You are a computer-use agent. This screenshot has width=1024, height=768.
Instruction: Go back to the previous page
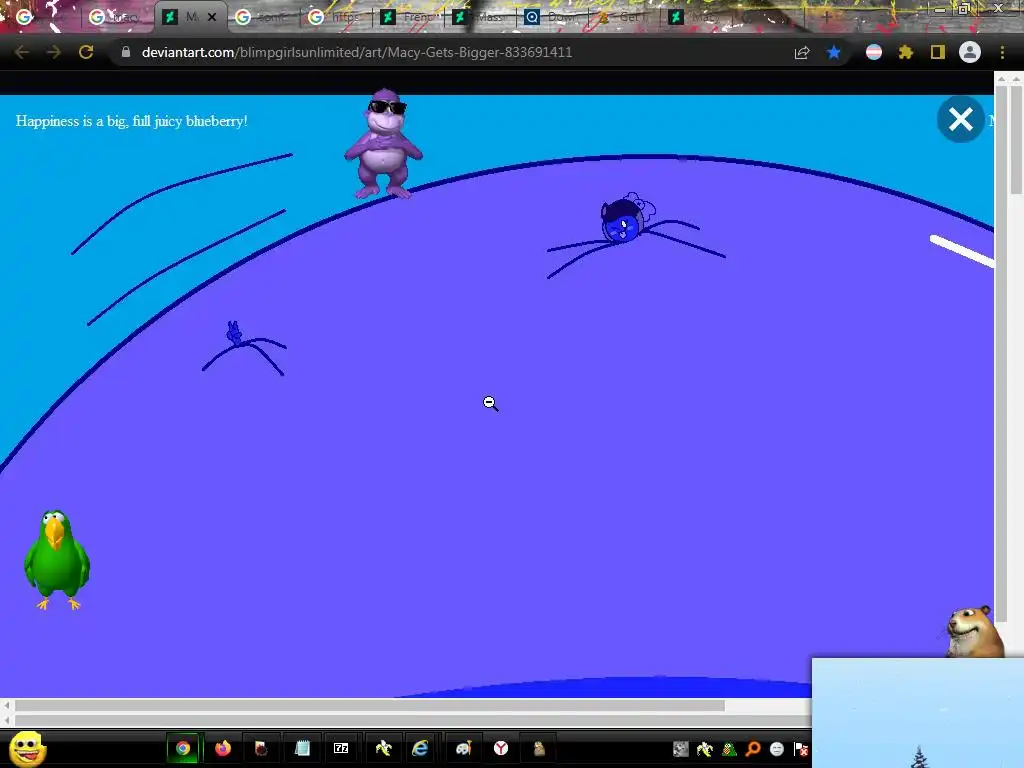(x=22, y=52)
